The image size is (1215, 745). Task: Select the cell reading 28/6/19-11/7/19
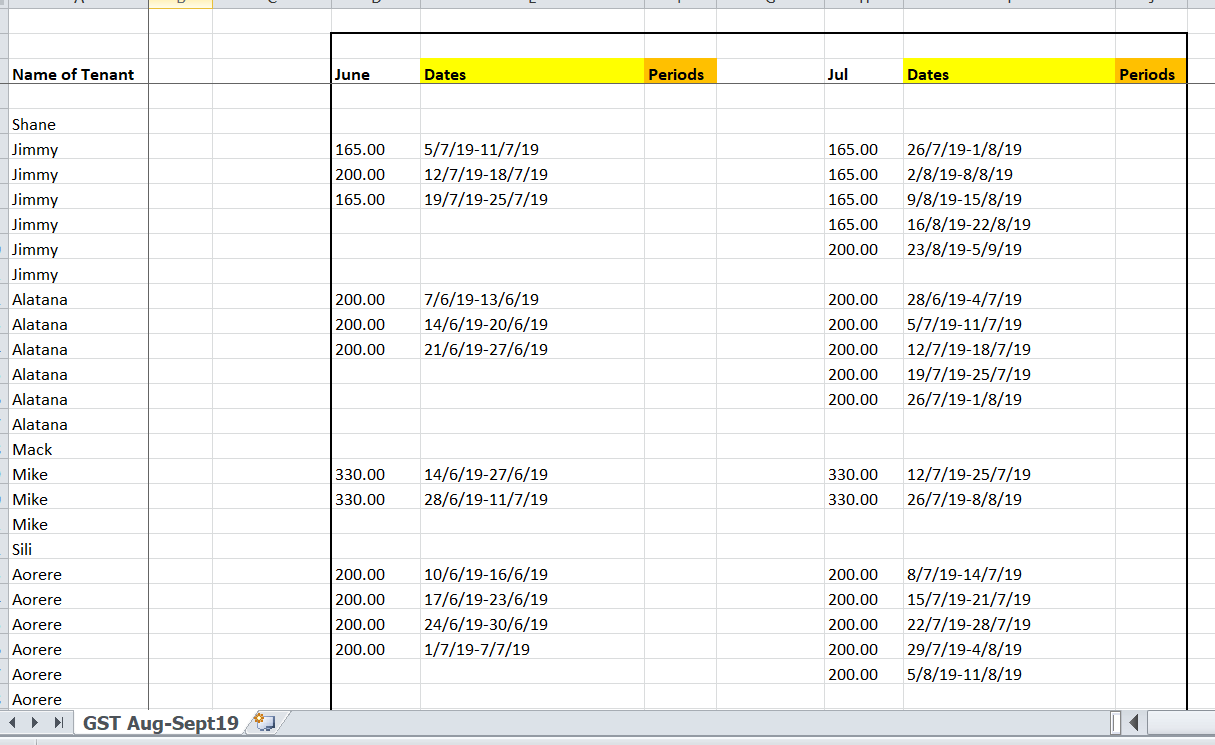532,496
